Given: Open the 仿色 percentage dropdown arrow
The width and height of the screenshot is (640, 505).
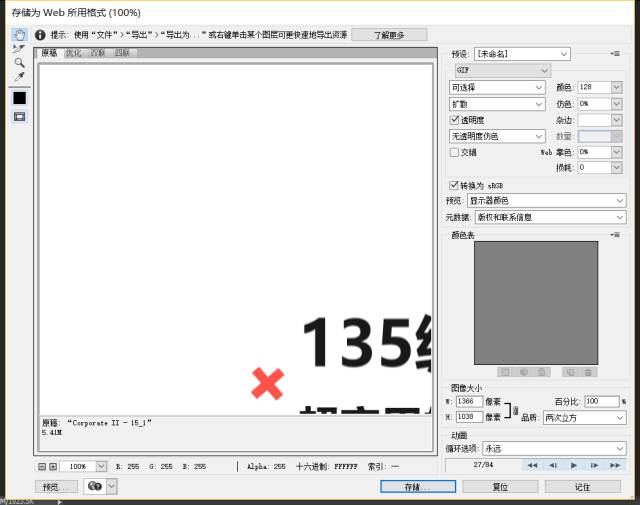Looking at the screenshot, I should (616, 104).
